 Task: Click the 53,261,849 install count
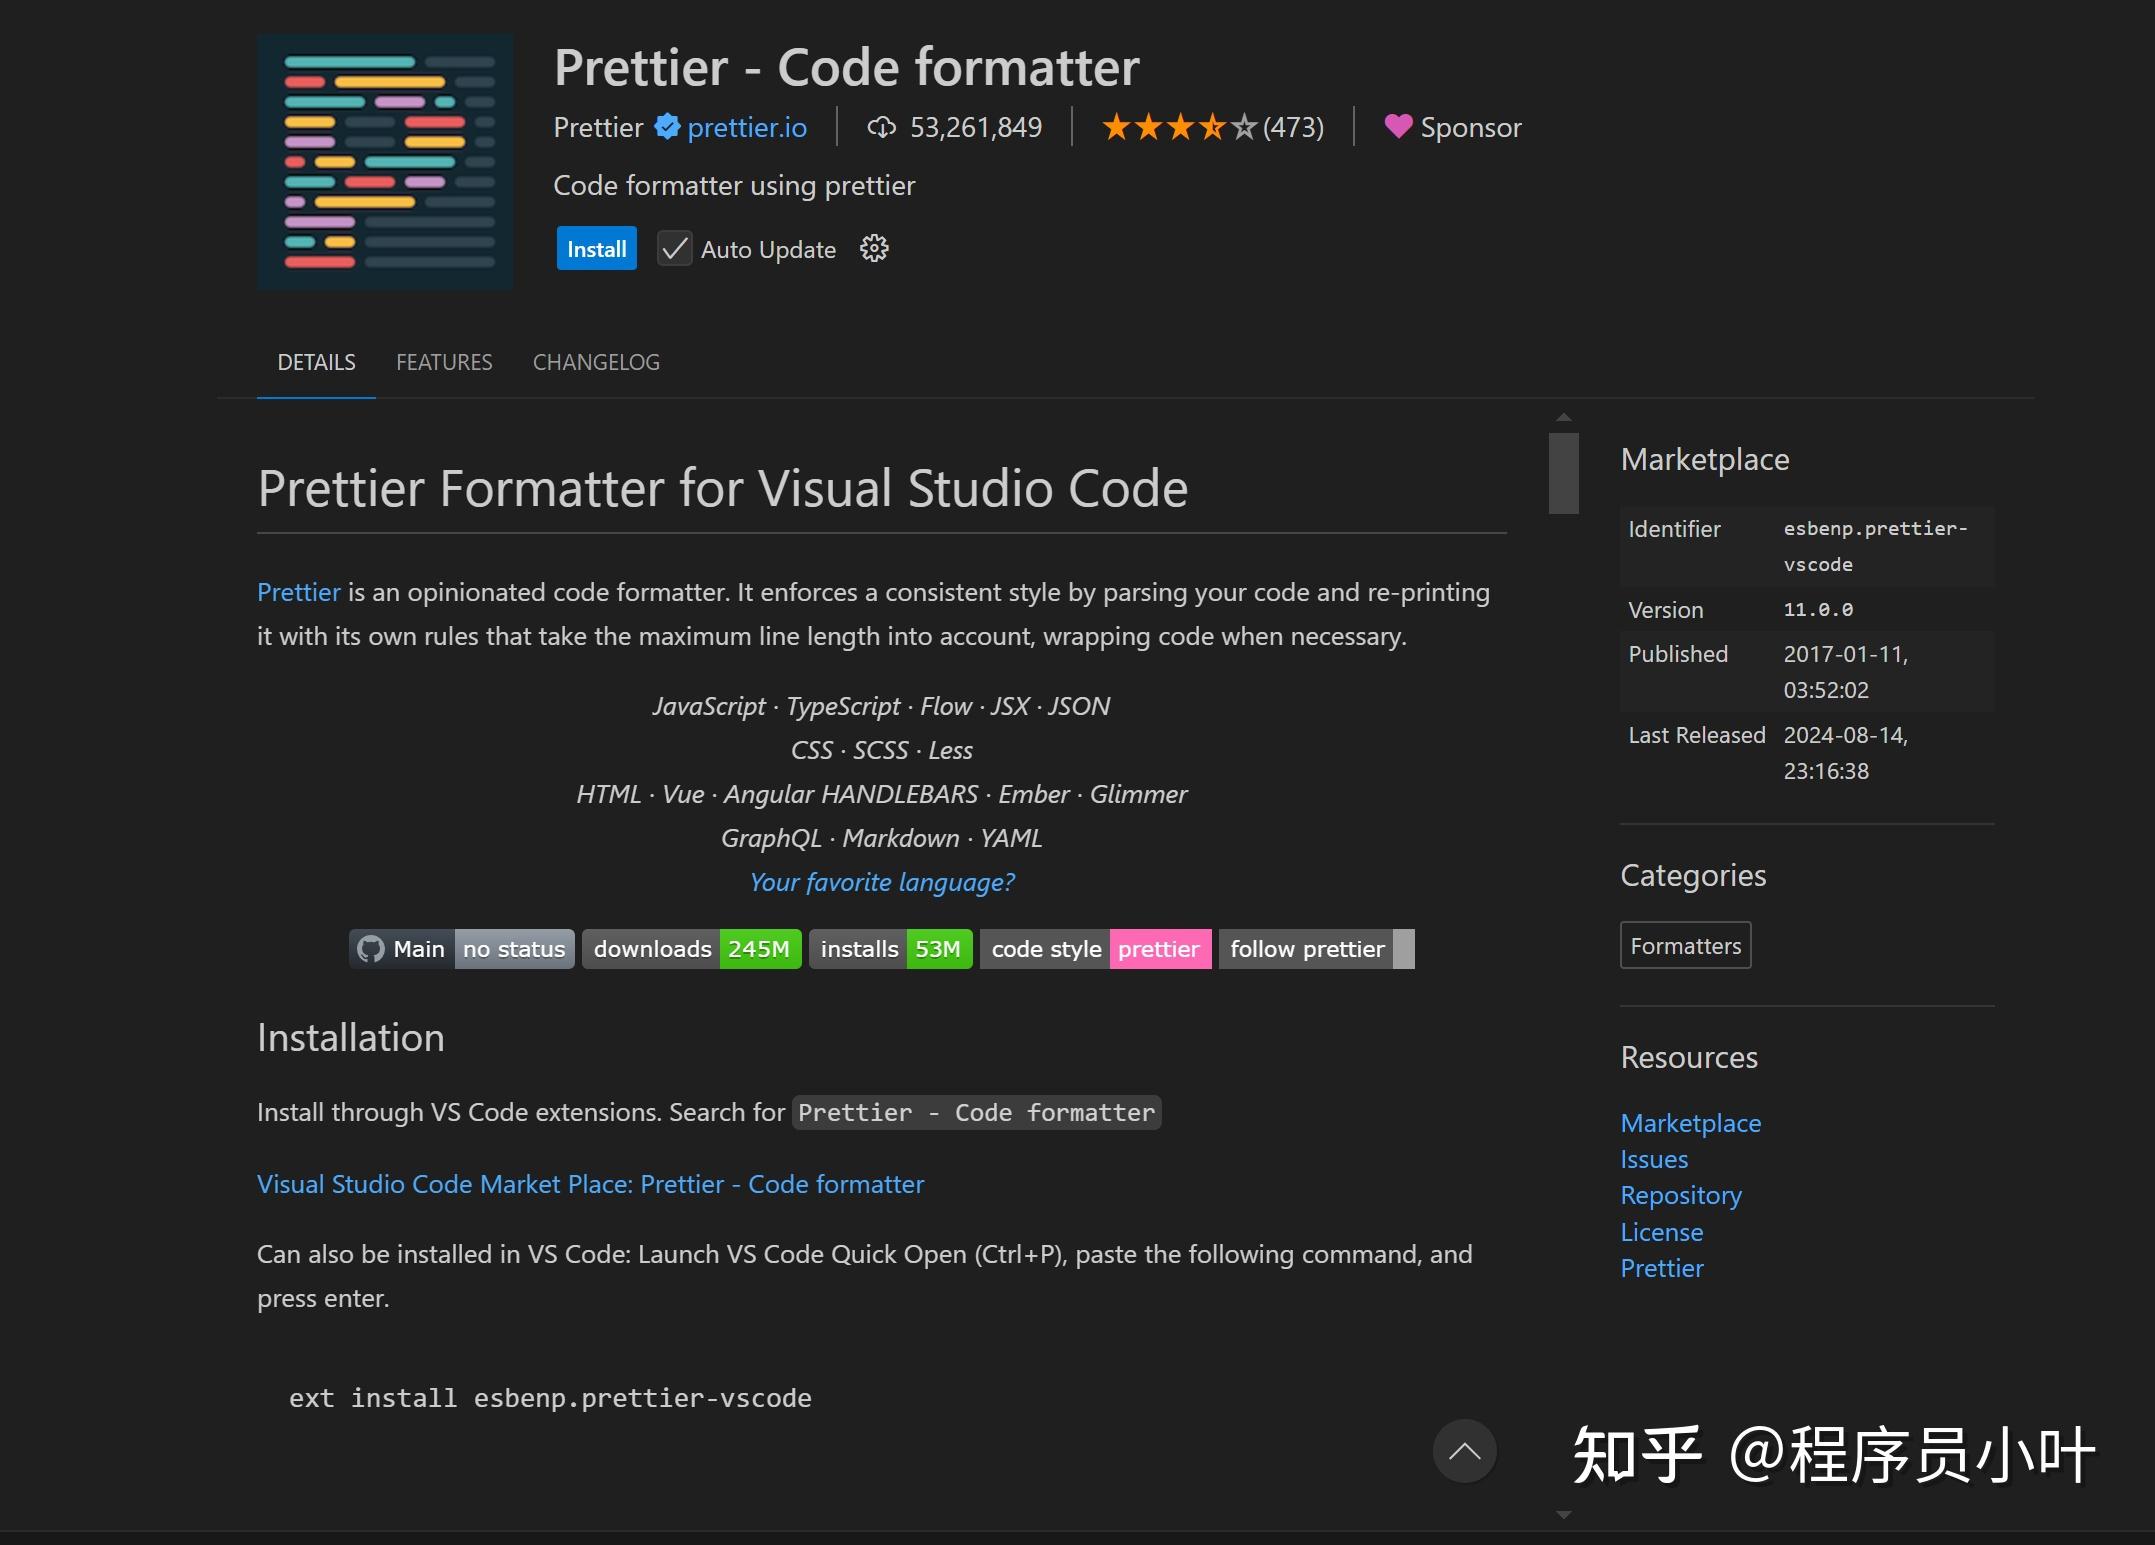coord(976,127)
